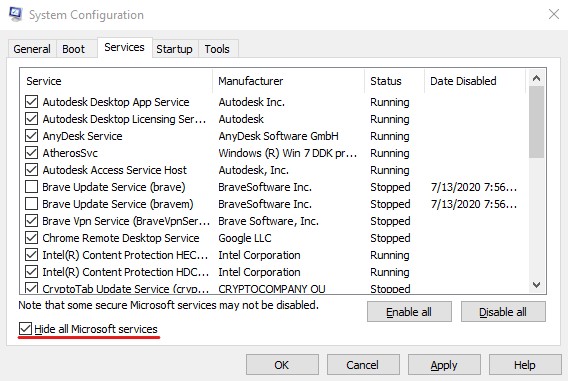Enable Brave Update Service (brave) checkbox
The height and width of the screenshot is (381, 568).
tap(32, 187)
